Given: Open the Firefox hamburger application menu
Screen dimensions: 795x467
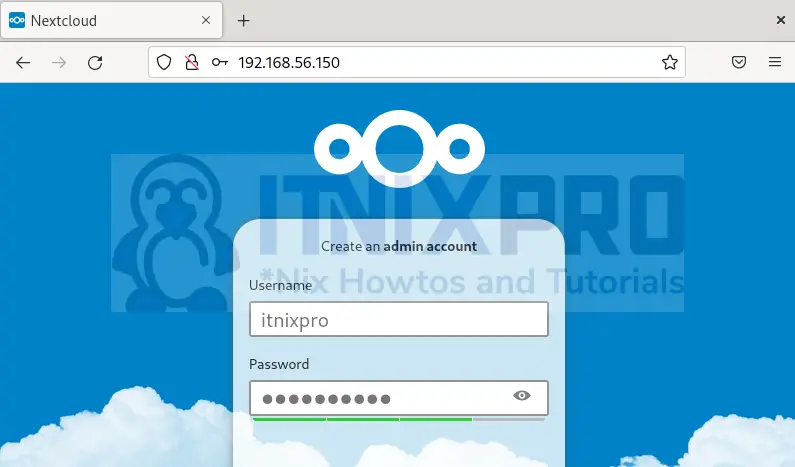Looking at the screenshot, I should [774, 62].
